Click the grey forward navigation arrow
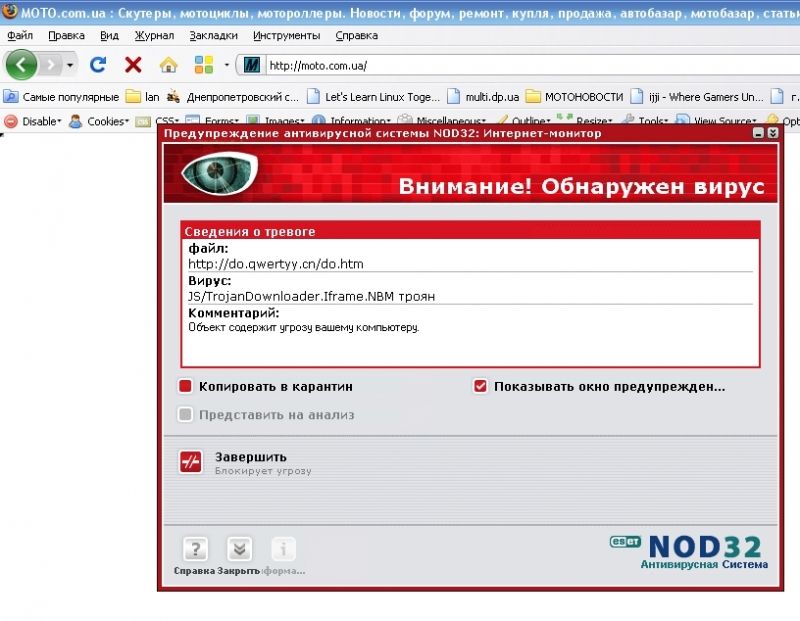This screenshot has height=621, width=800. point(51,65)
